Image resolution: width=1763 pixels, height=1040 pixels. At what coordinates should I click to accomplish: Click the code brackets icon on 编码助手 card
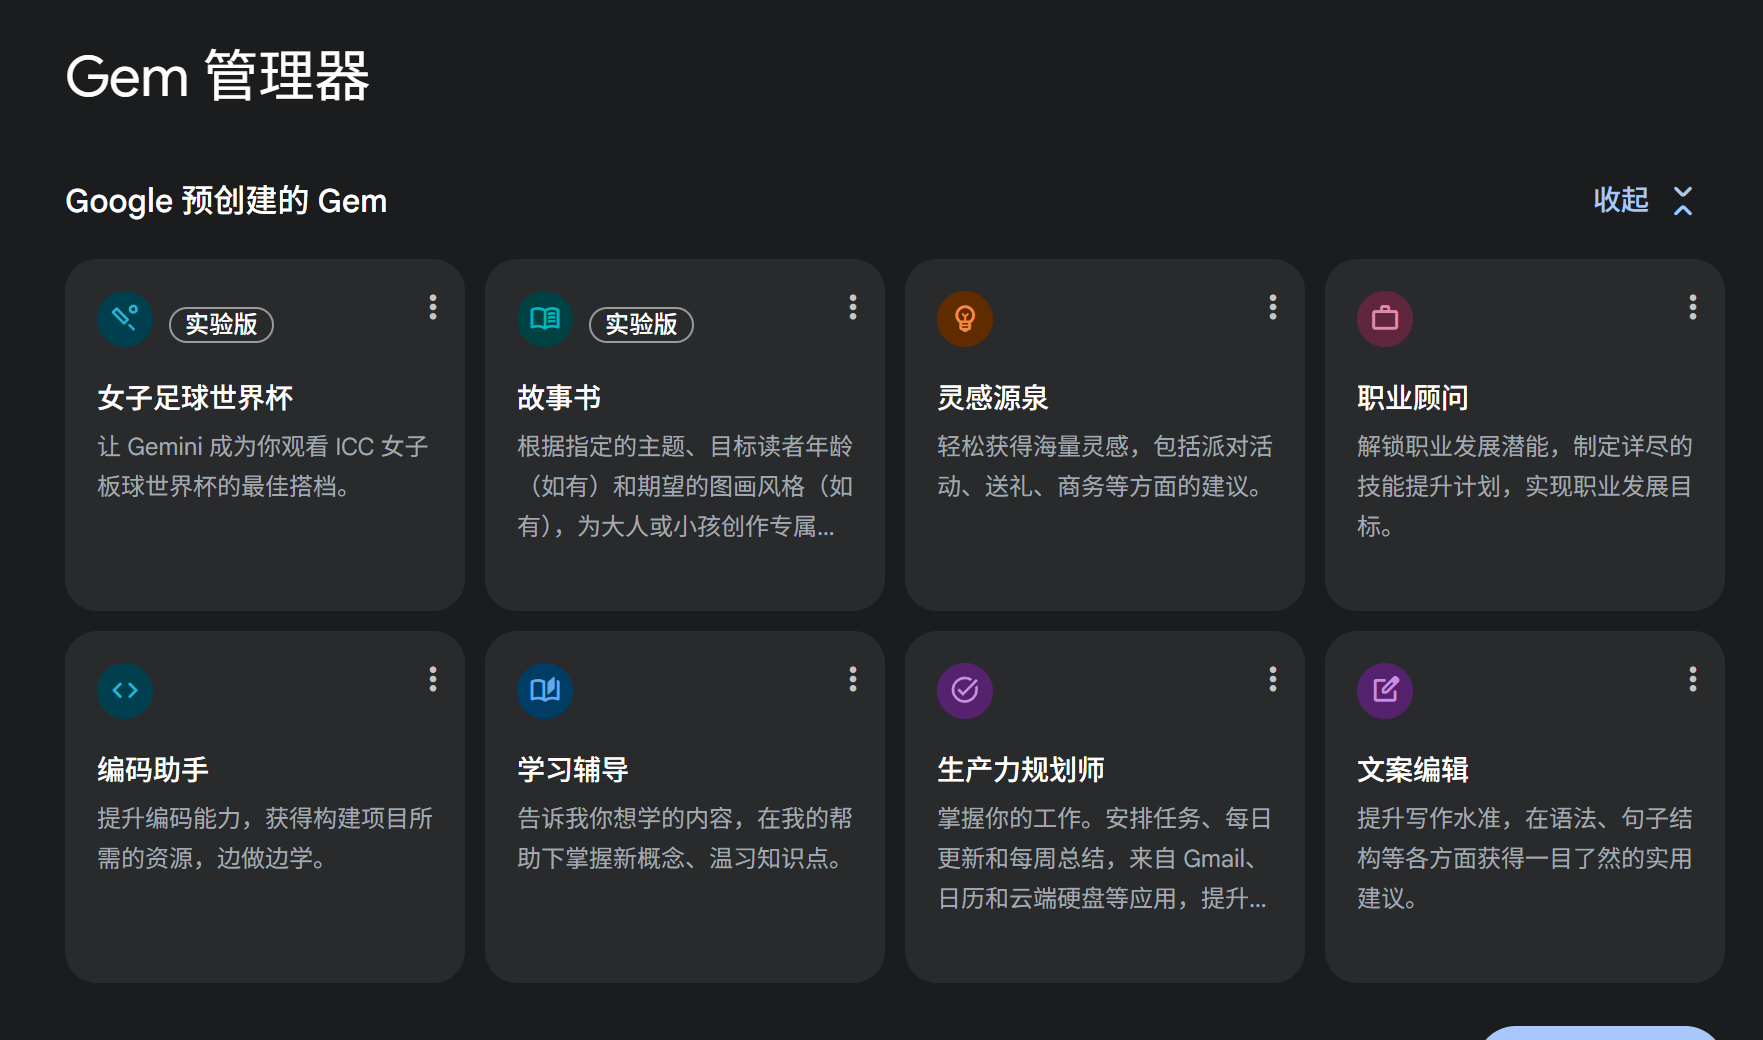125,691
